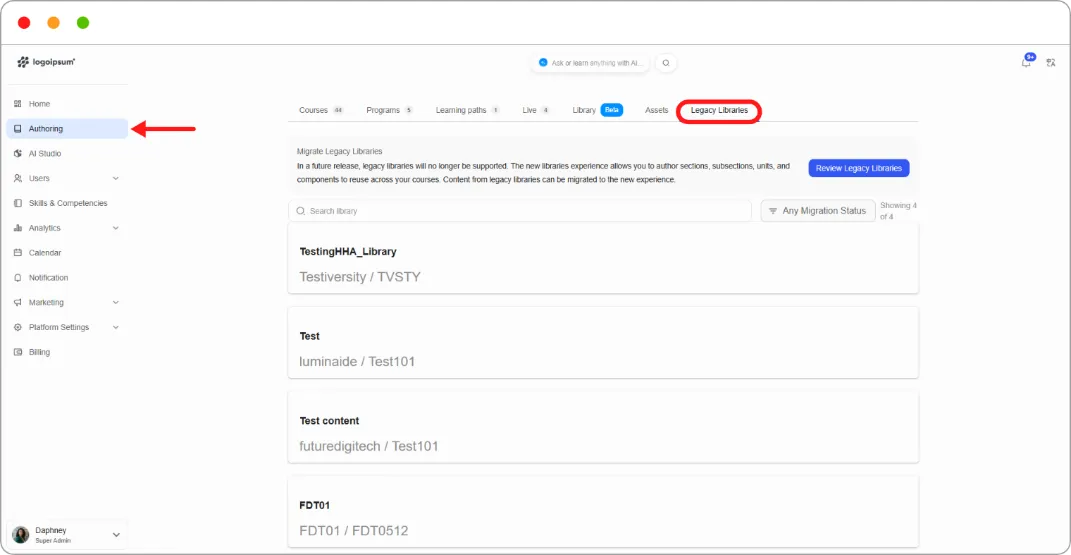Open Skills & Competencies page

(67, 203)
